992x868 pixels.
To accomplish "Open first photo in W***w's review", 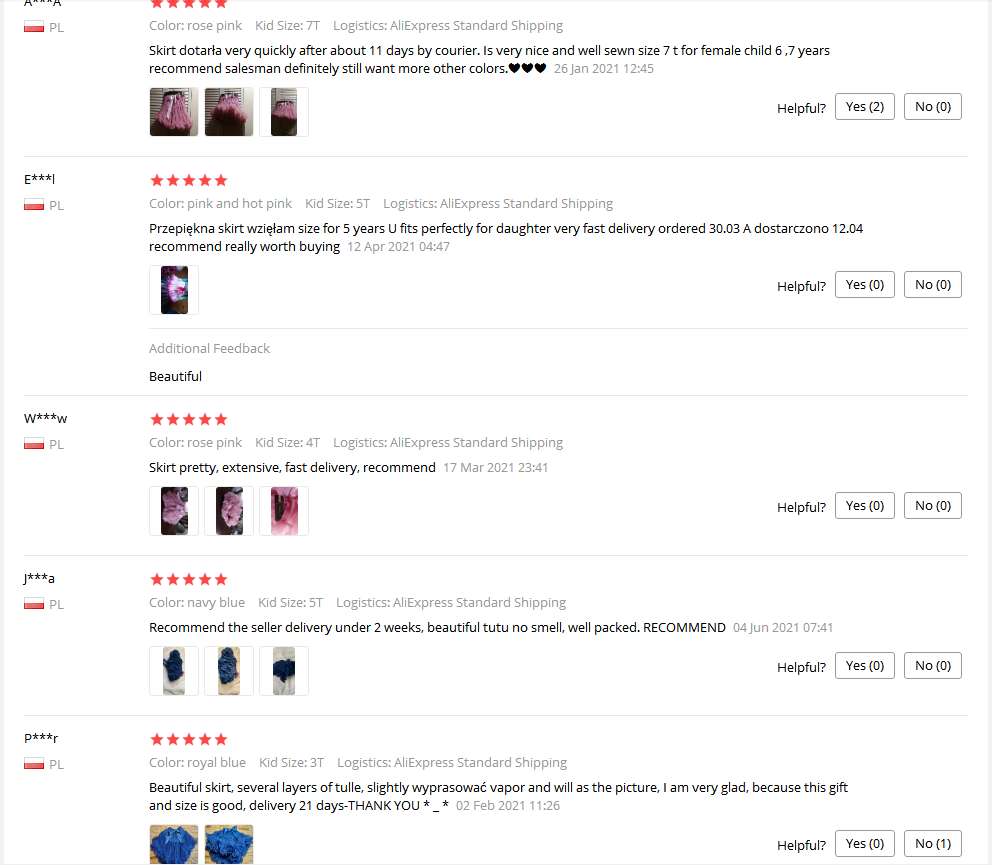I will pyautogui.click(x=174, y=511).
